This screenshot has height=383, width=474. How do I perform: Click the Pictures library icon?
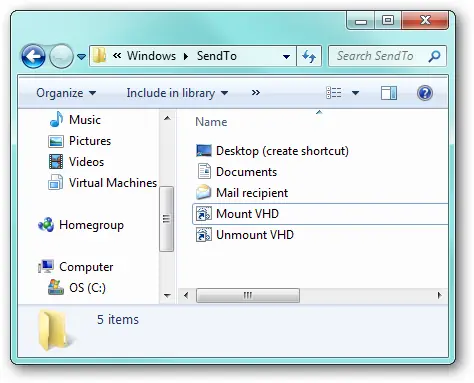point(56,141)
